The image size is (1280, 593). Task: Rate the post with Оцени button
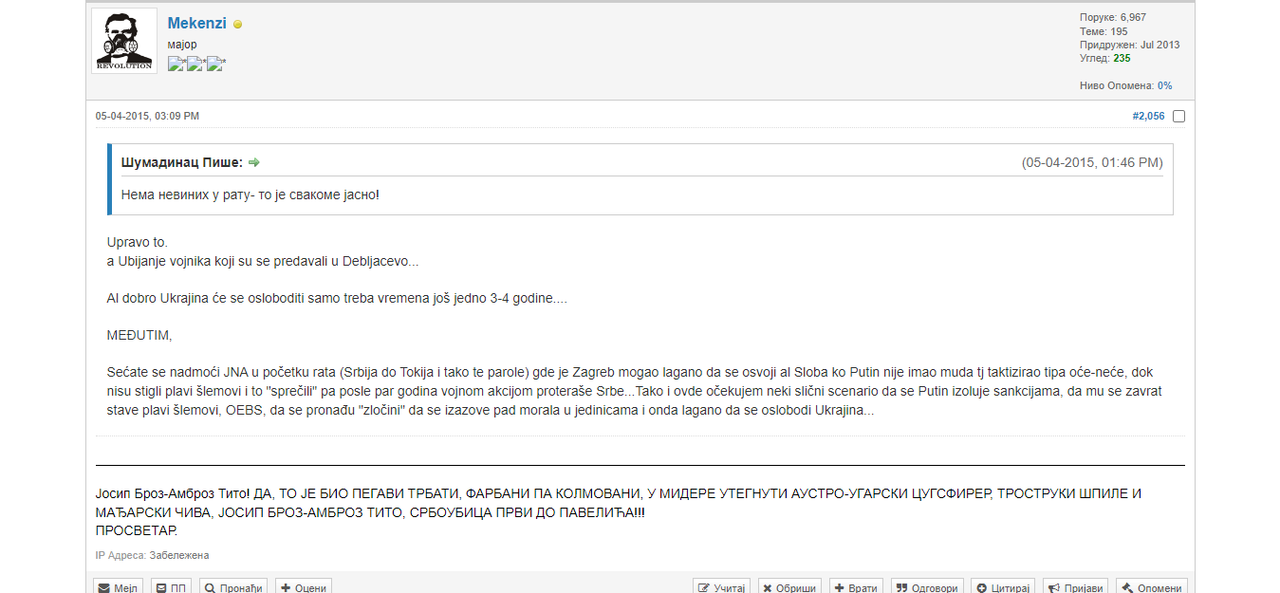tap(303, 588)
